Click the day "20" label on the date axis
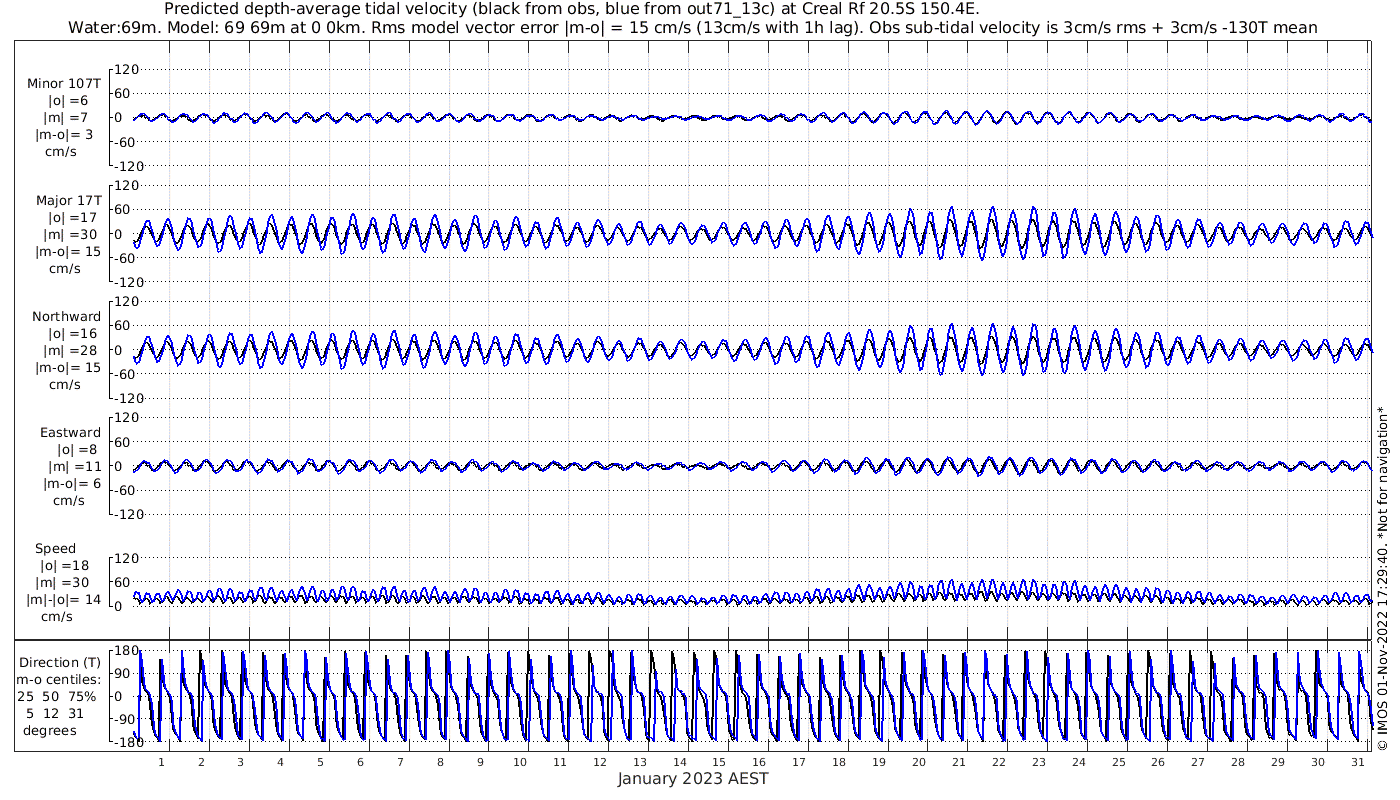Image resolution: width=1400 pixels, height=800 pixels. [918, 762]
